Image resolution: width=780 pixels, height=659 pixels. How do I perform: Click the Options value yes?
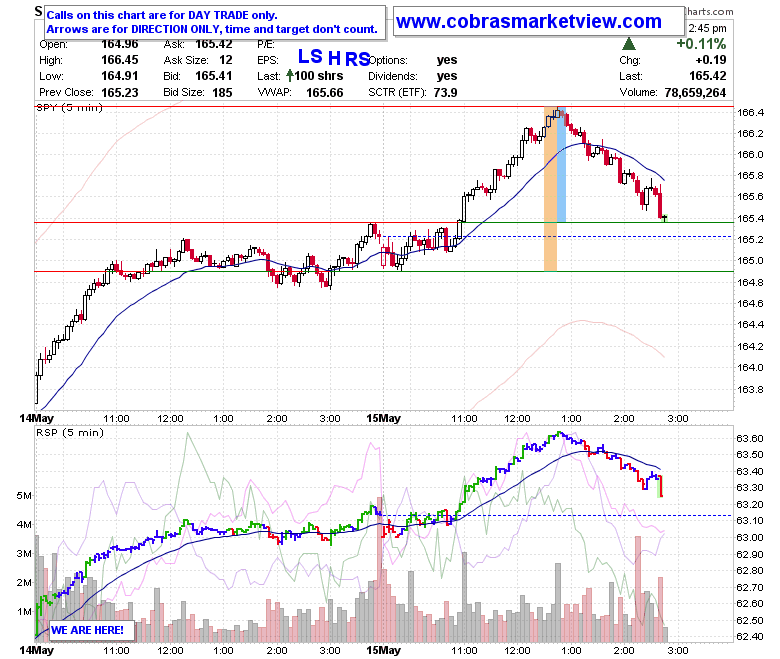447,60
